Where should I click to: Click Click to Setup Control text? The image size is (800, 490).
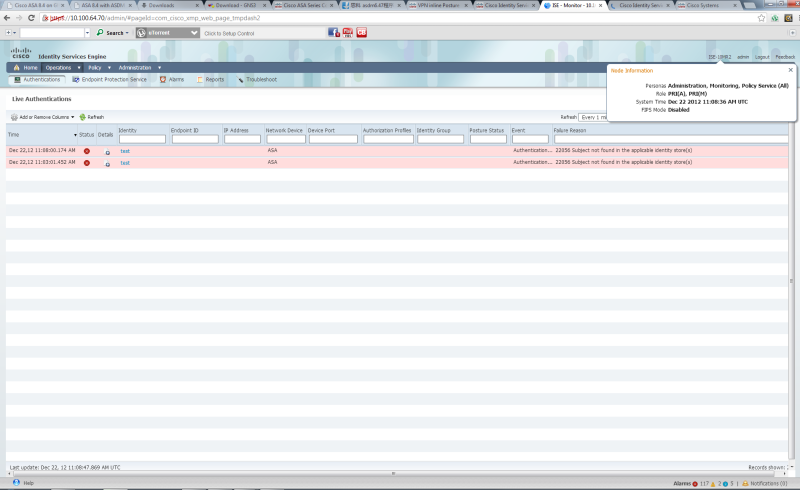point(229,33)
